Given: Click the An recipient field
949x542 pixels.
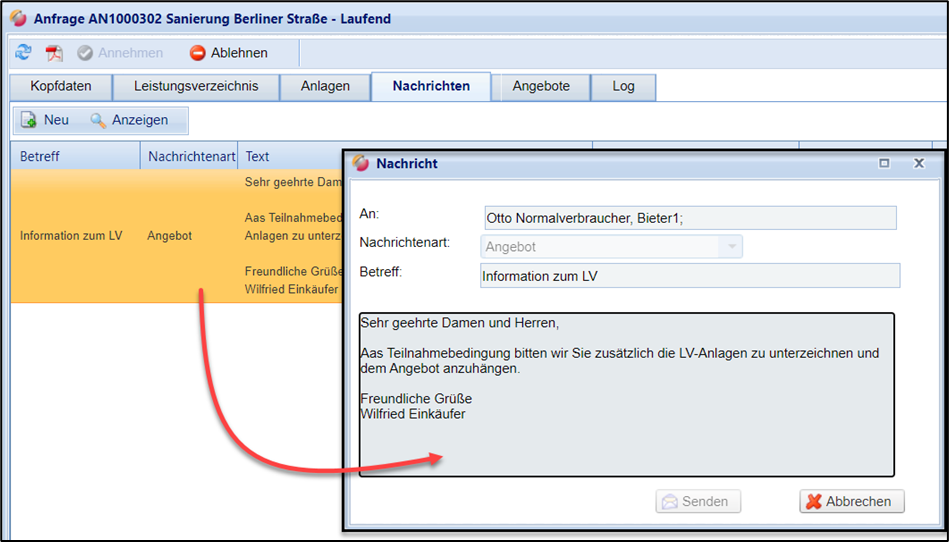Looking at the screenshot, I should (x=690, y=218).
